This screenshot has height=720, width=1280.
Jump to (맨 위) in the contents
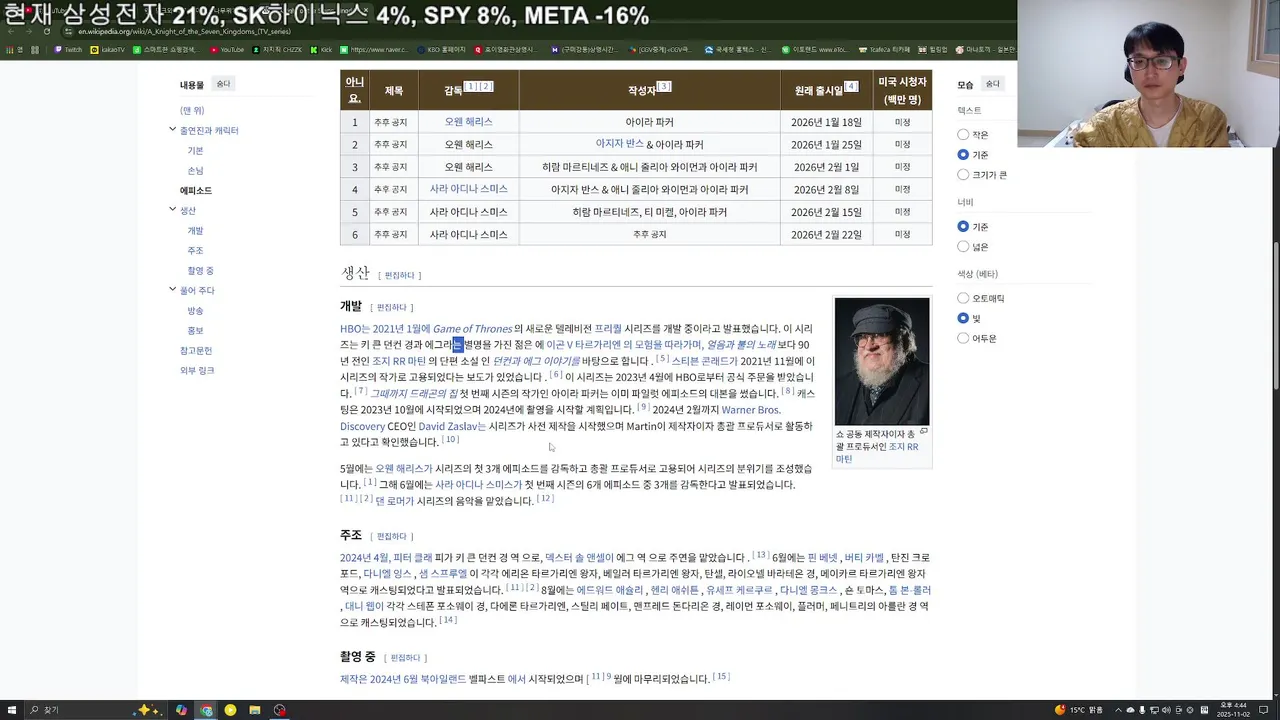(192, 110)
